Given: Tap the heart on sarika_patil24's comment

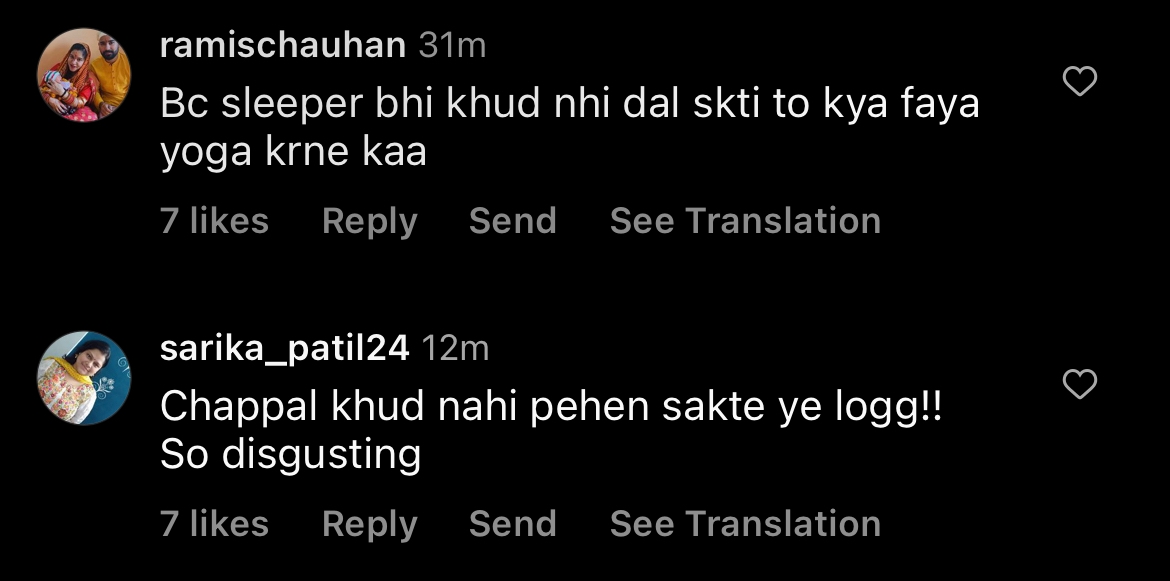Looking at the screenshot, I should (x=1079, y=384).
